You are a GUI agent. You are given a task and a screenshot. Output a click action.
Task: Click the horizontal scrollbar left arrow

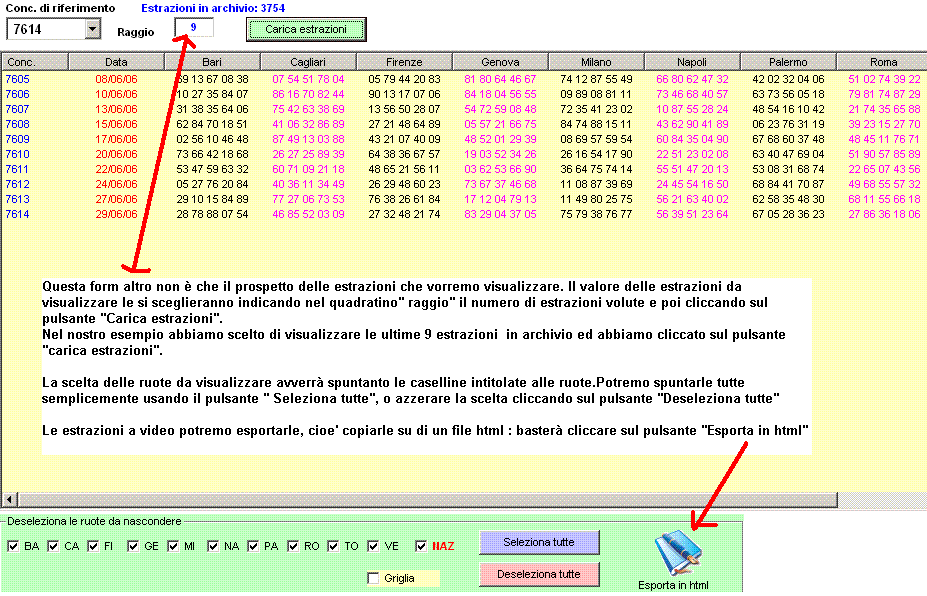pyautogui.click(x=11, y=498)
